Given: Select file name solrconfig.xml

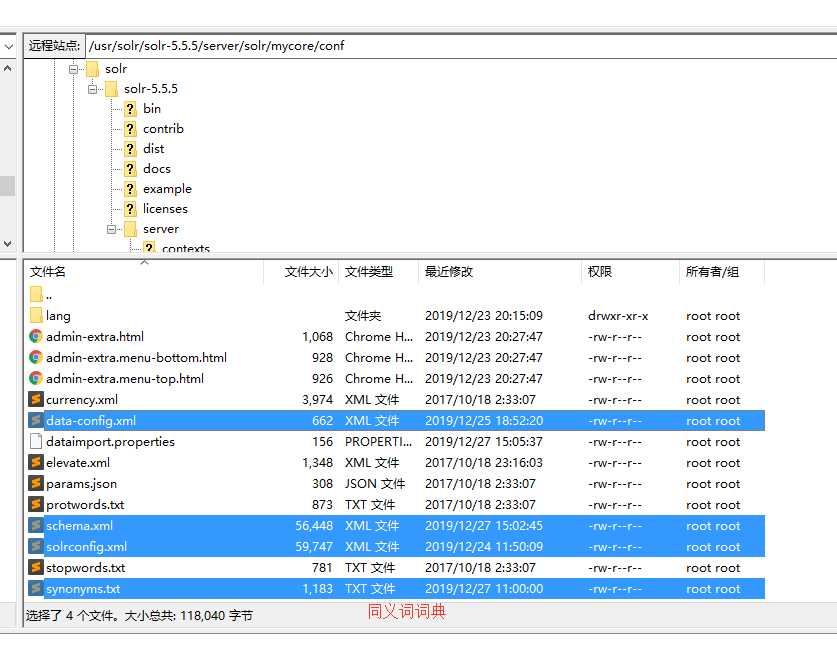Looking at the screenshot, I should (x=86, y=547).
